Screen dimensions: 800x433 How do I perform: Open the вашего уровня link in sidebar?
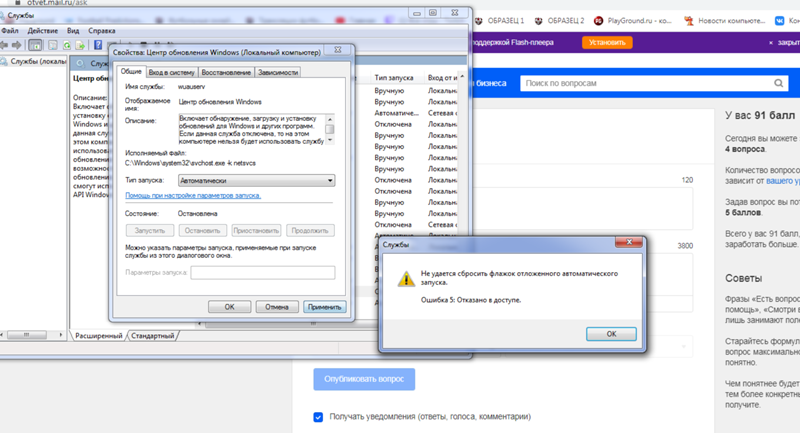pos(783,181)
